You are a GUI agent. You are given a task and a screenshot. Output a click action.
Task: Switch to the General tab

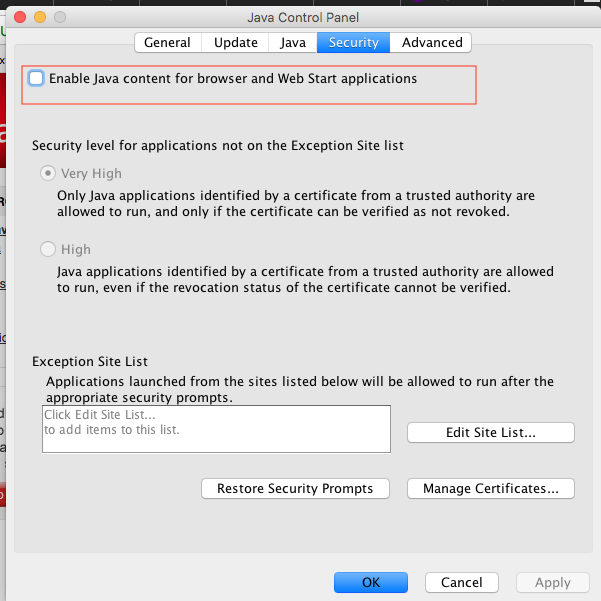tap(167, 43)
